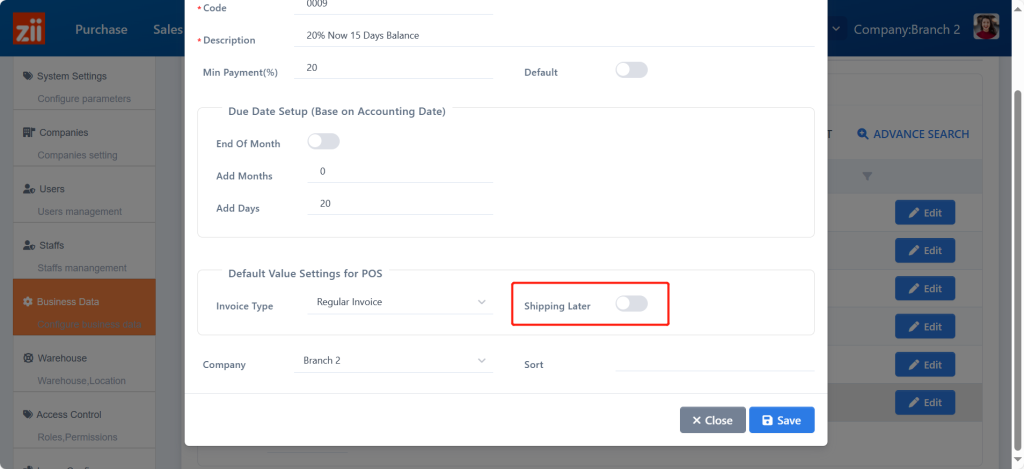This screenshot has width=1024, height=469.
Task: Save the payment term
Action: 781,420
